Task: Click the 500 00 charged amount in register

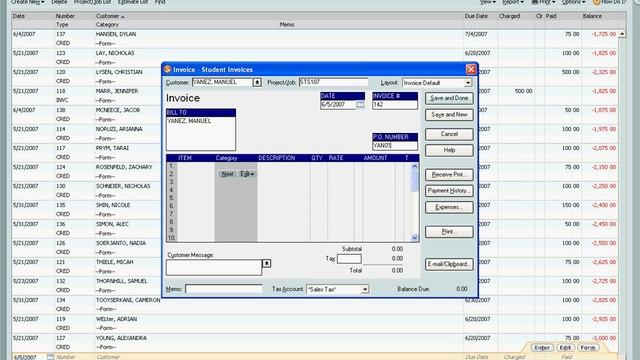Action: click(x=524, y=91)
